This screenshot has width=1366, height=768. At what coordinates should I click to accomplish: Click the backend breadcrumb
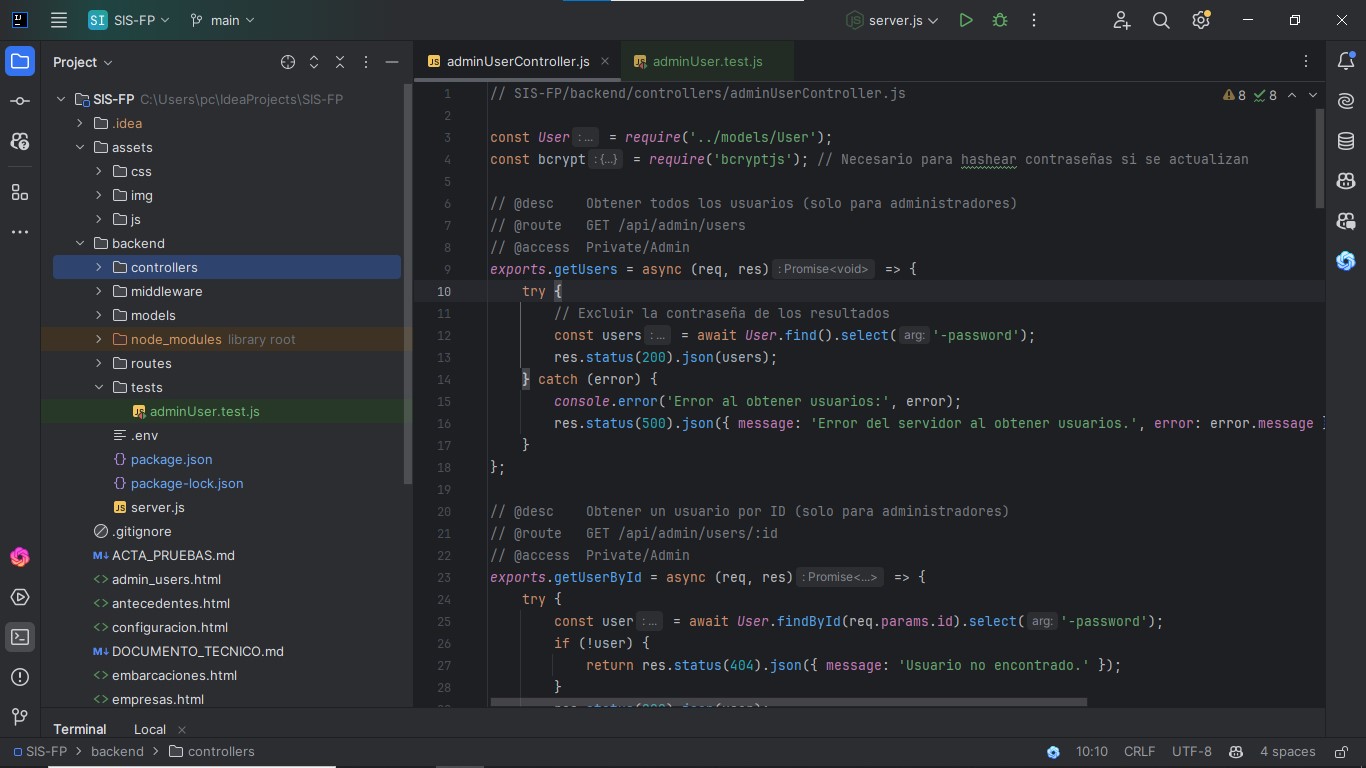117,751
